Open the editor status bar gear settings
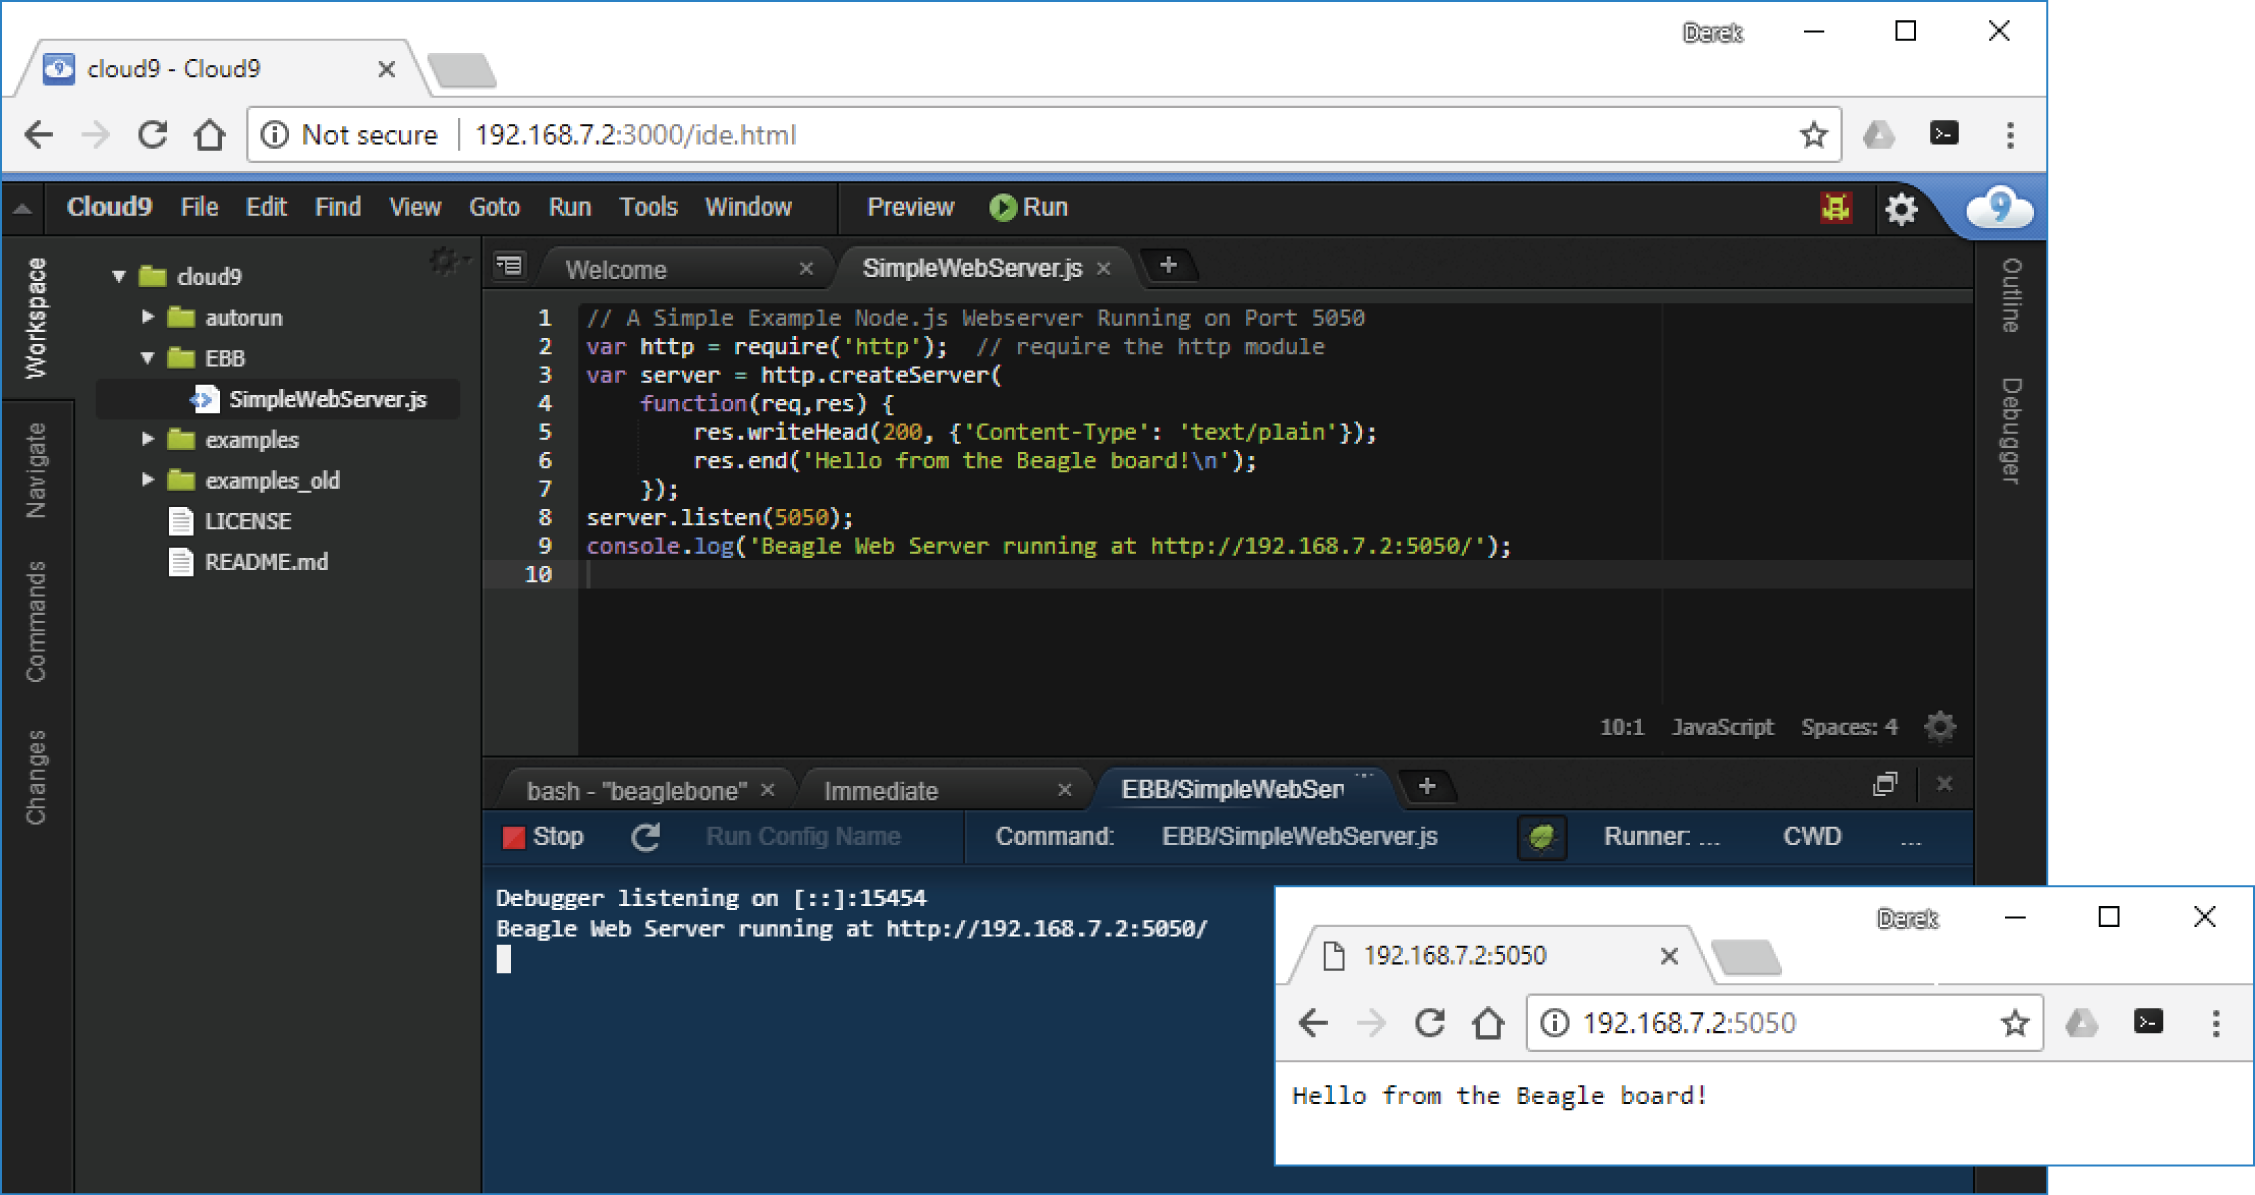 (1940, 727)
